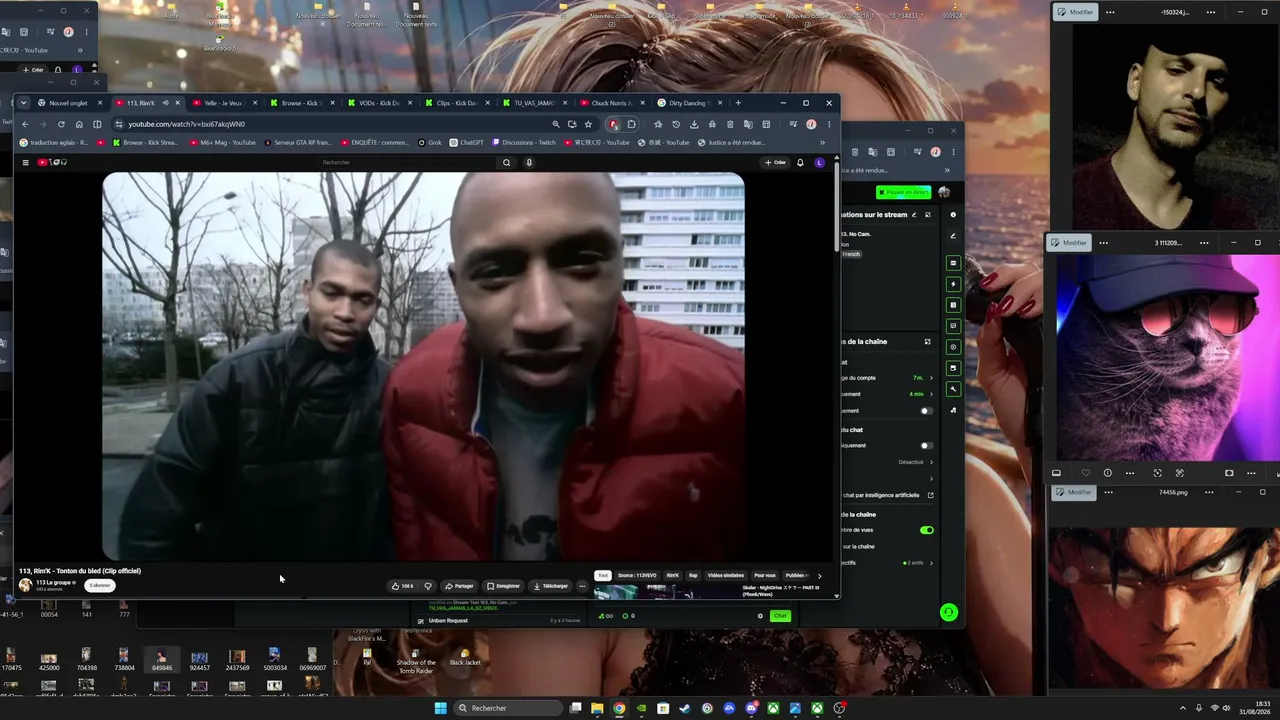Switch to the 'Yelle - Je Veux' tab
The image size is (1280, 720).
224,103
